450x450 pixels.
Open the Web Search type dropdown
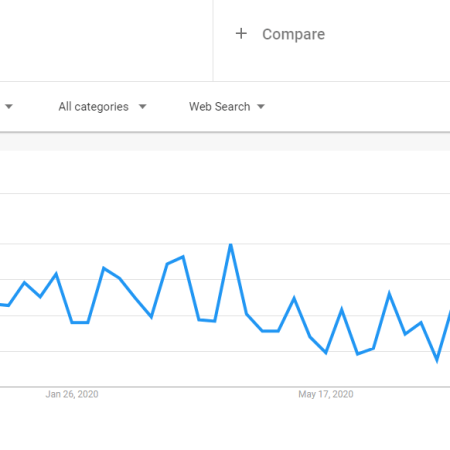(227, 107)
